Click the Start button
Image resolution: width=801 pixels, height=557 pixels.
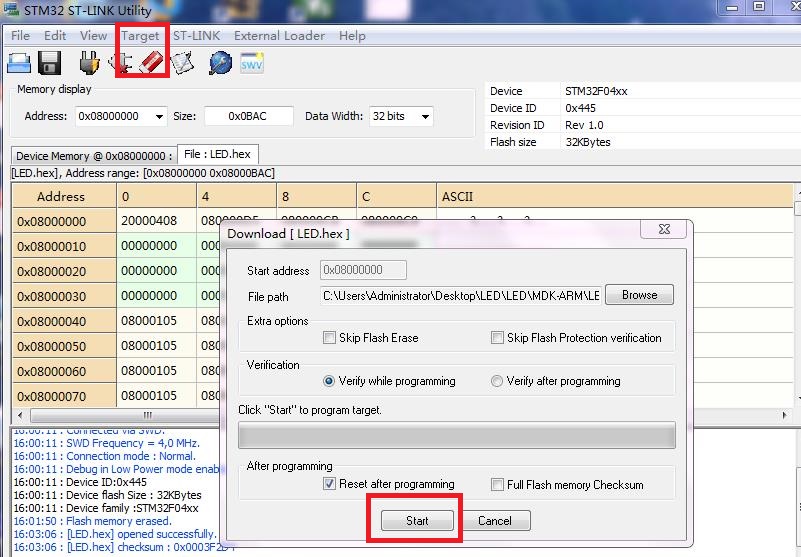tap(417, 521)
